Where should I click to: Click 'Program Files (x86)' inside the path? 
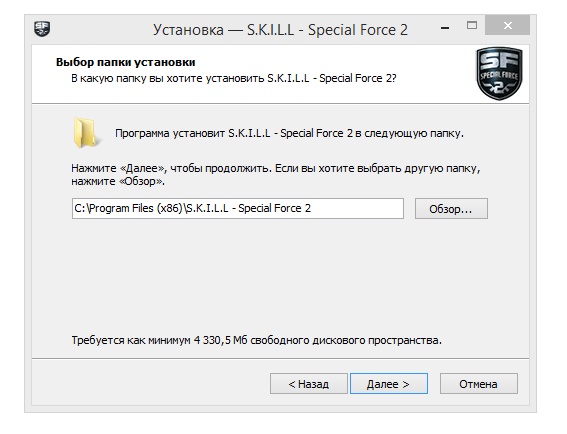pyautogui.click(x=136, y=208)
